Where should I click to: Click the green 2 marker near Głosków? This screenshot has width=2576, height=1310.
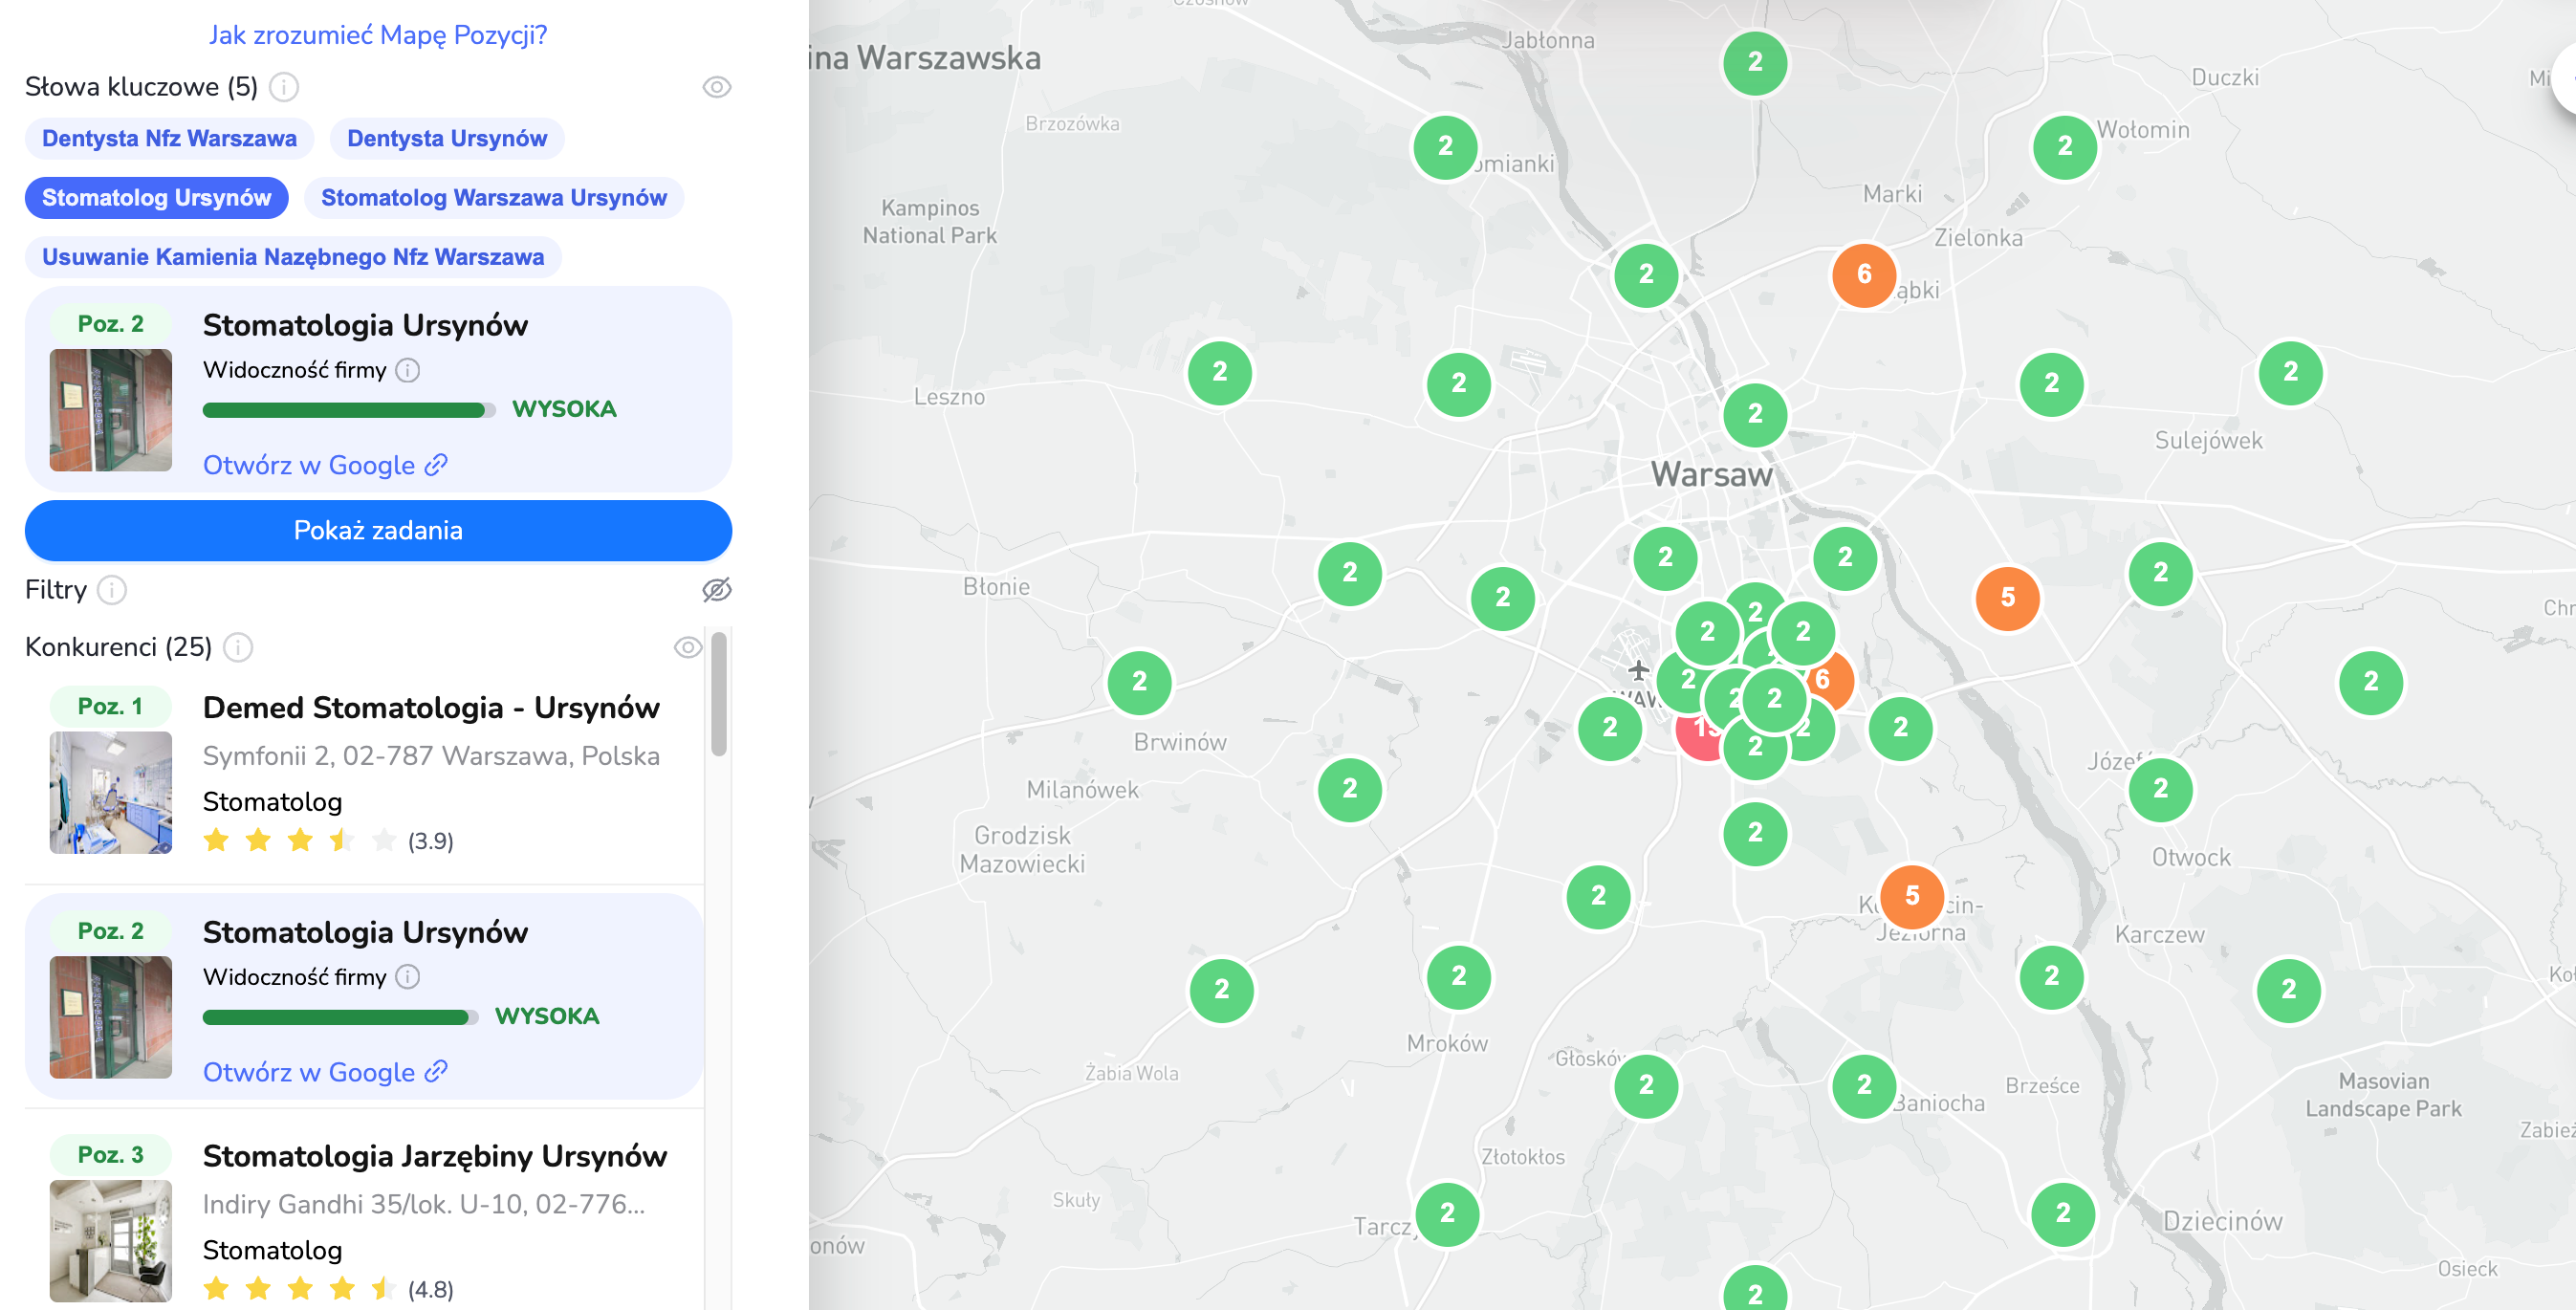(1646, 1085)
